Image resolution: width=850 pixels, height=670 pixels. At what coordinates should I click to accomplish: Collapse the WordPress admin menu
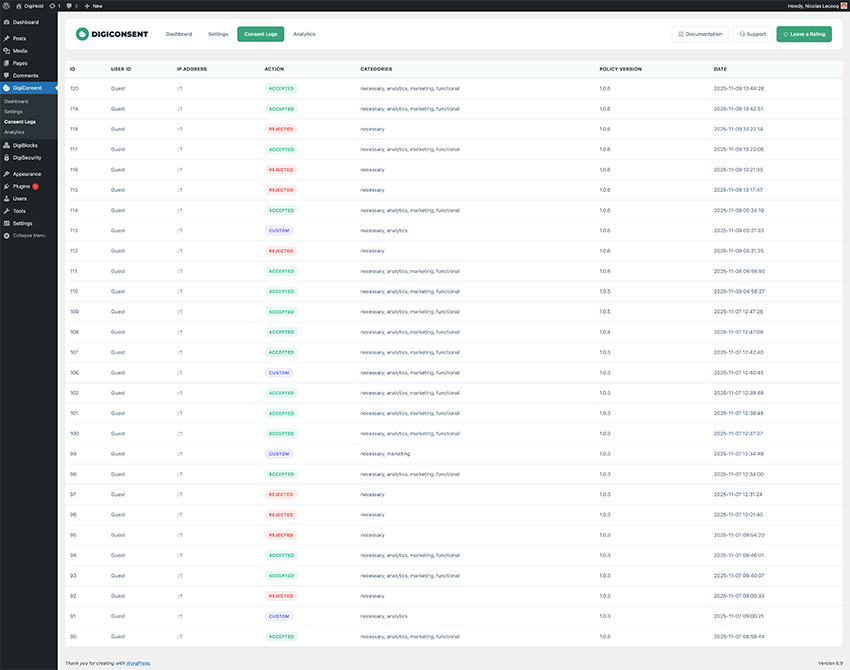(x=25, y=235)
